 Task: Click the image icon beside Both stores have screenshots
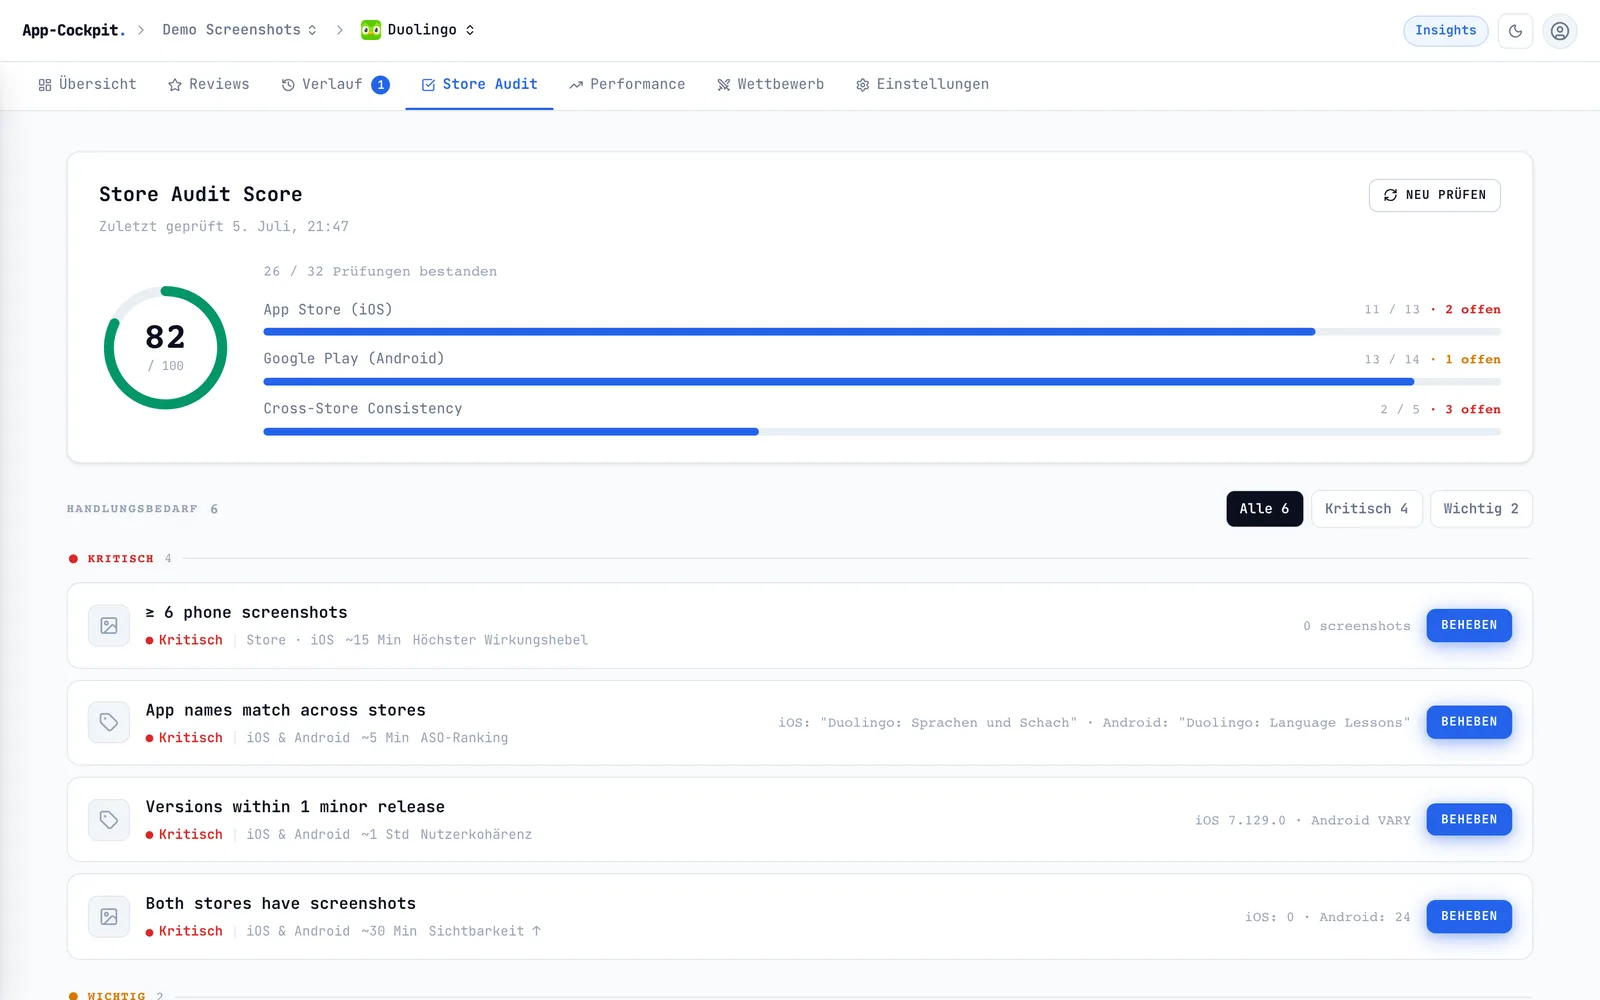click(x=109, y=916)
